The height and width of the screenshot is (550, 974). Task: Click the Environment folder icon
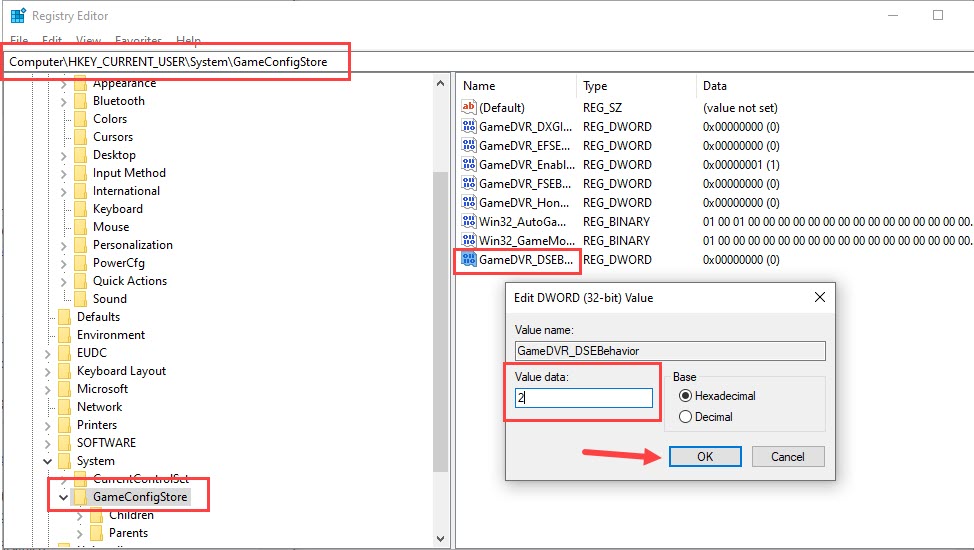(x=65, y=335)
